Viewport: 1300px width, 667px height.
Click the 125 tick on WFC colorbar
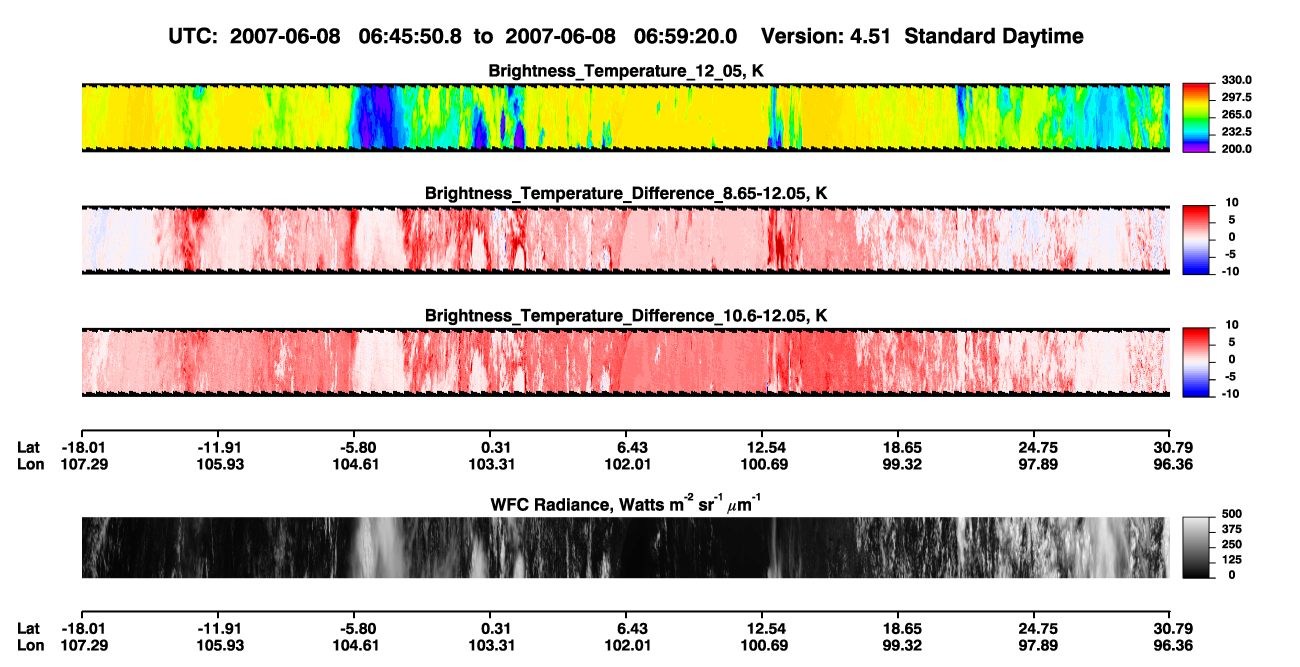click(x=1231, y=560)
